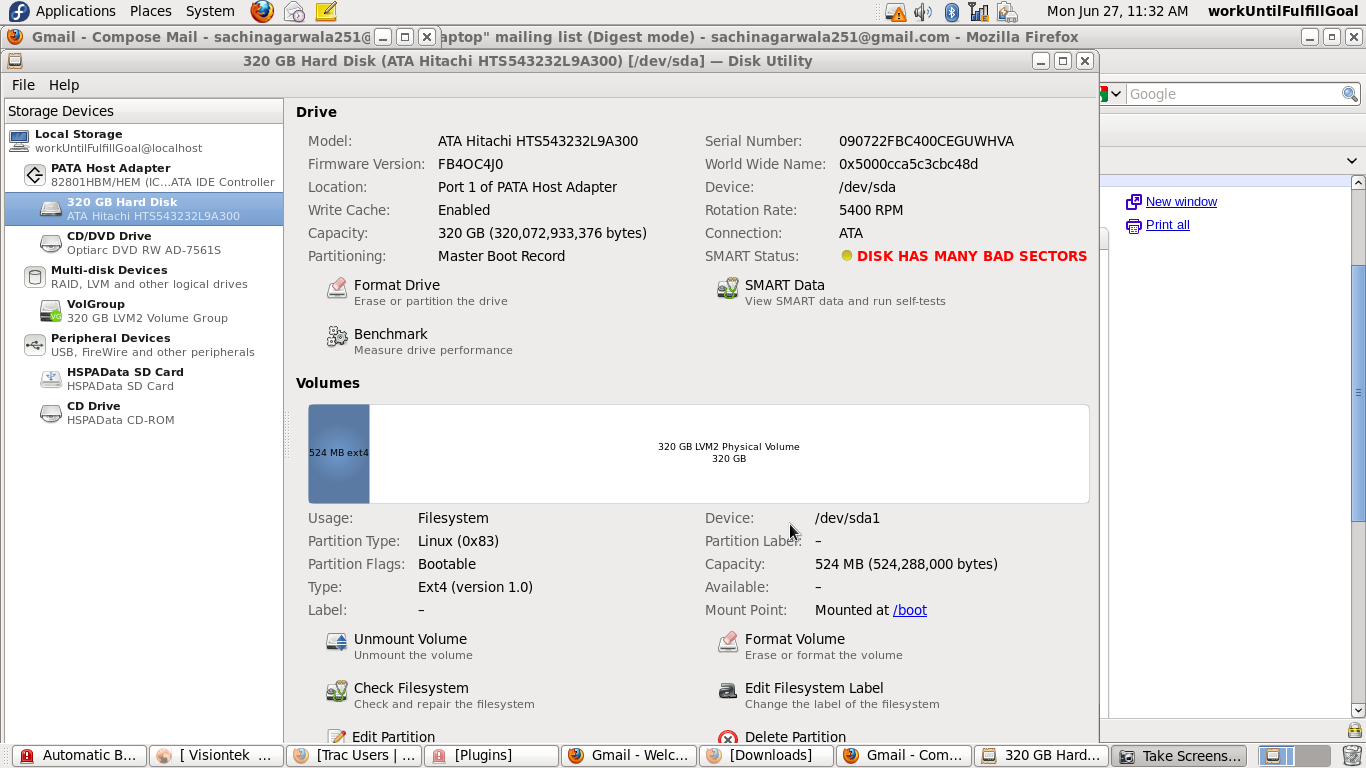Click the Fedora logo in top panel
1366x768 pixels.
coord(19,11)
